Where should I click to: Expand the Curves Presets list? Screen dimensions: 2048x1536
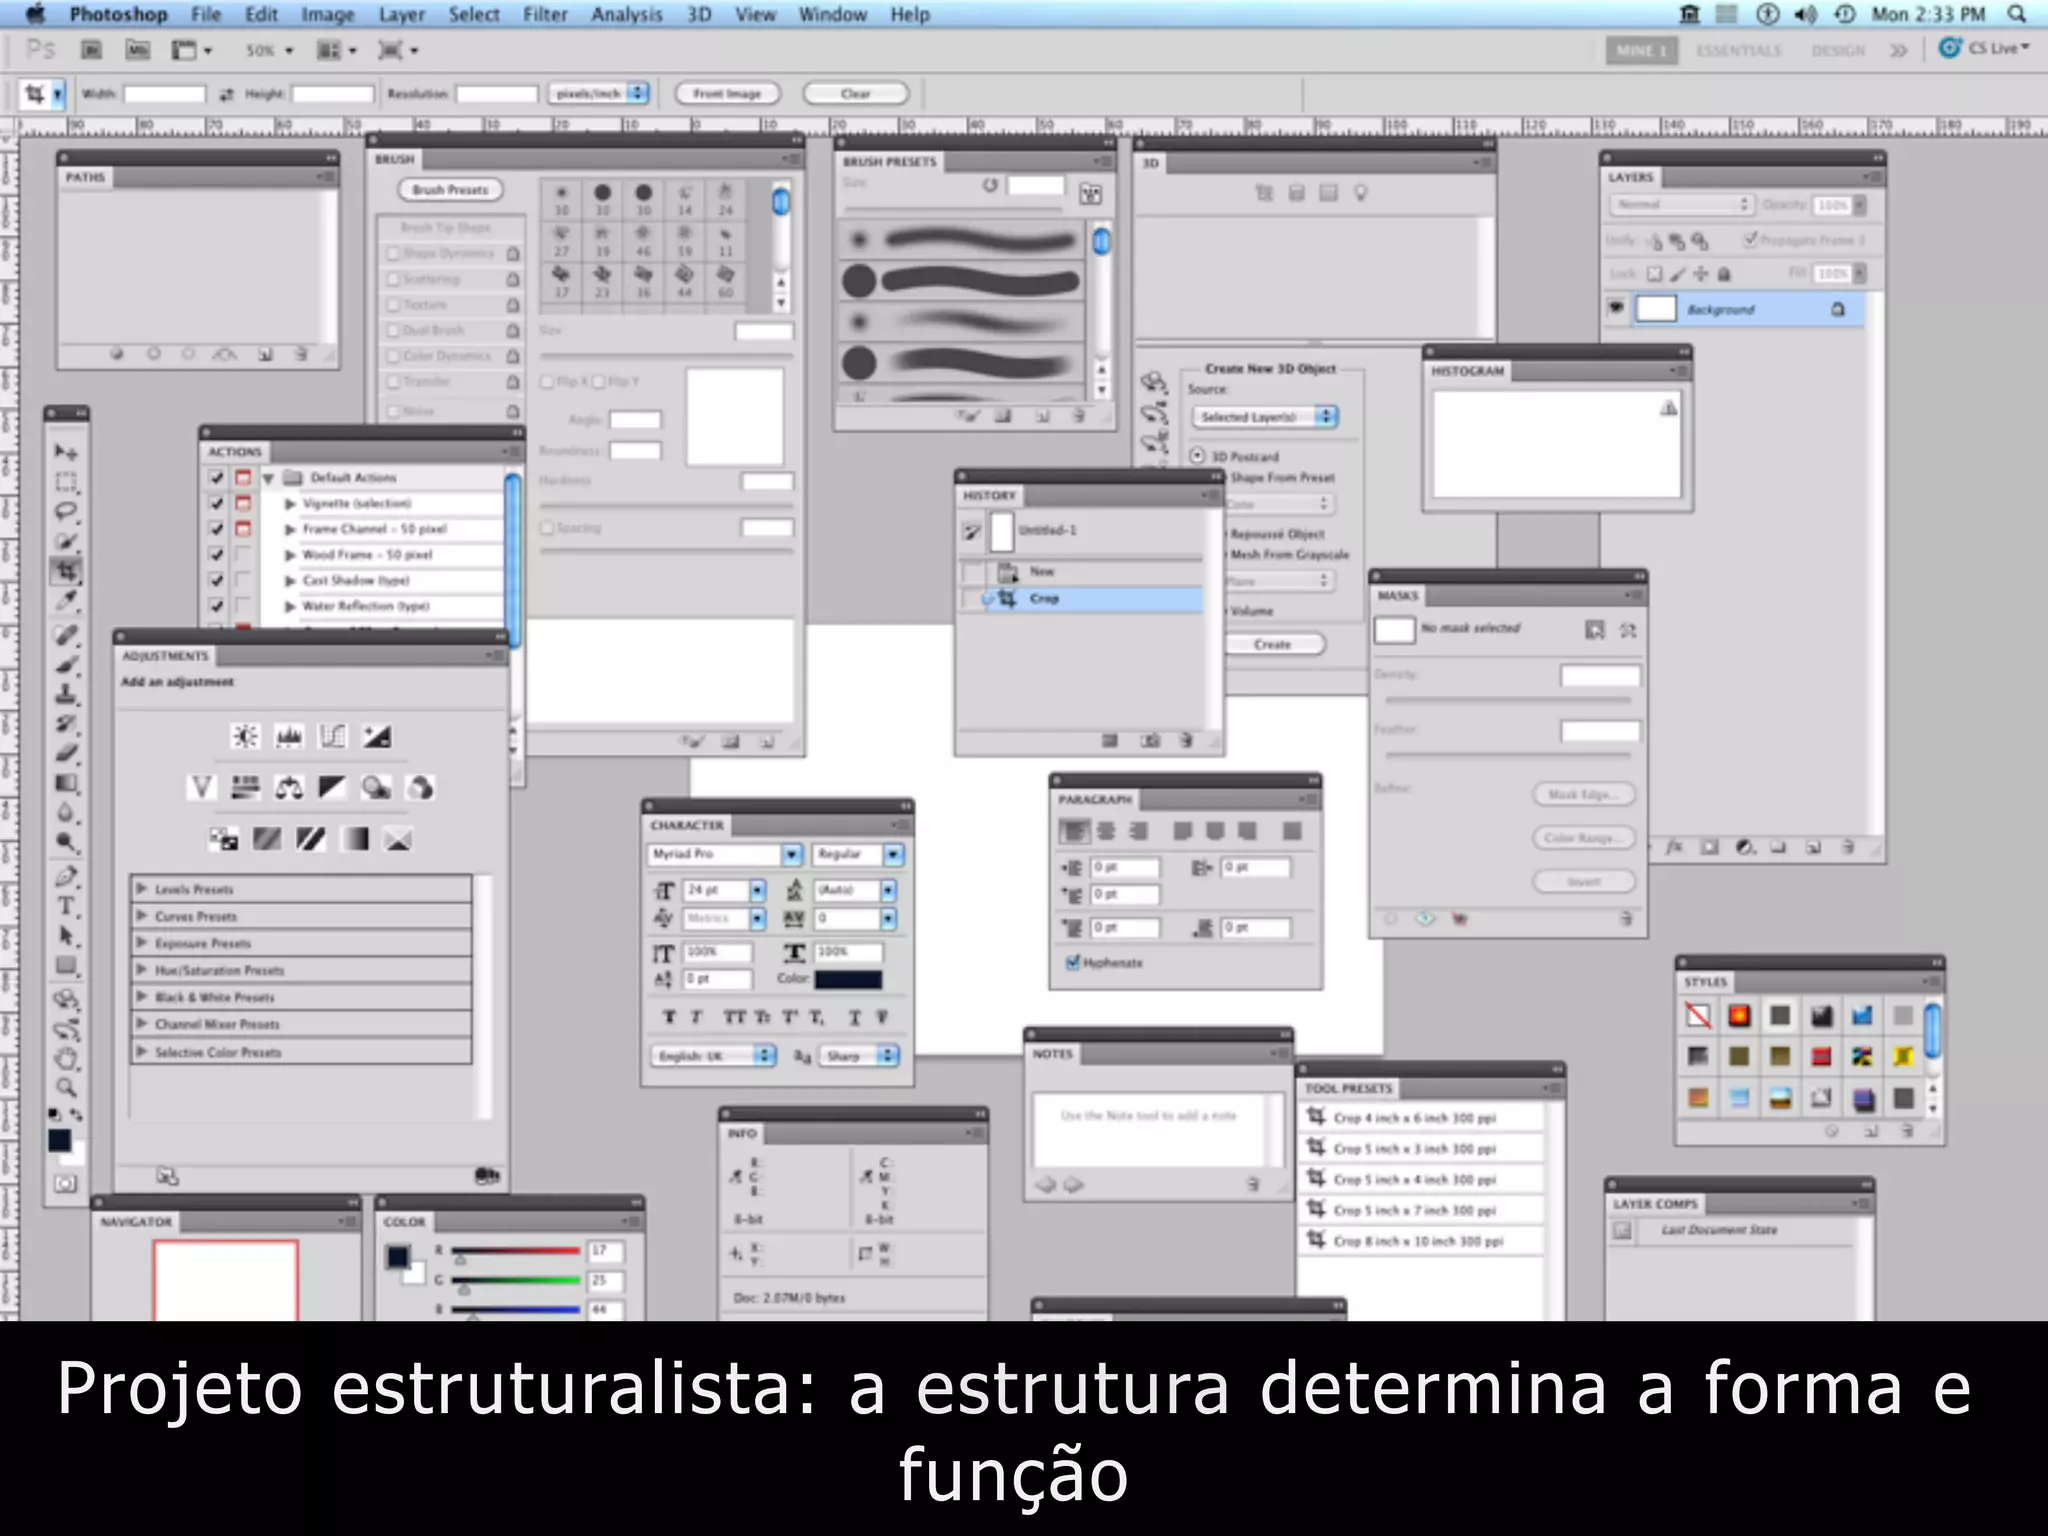142,915
